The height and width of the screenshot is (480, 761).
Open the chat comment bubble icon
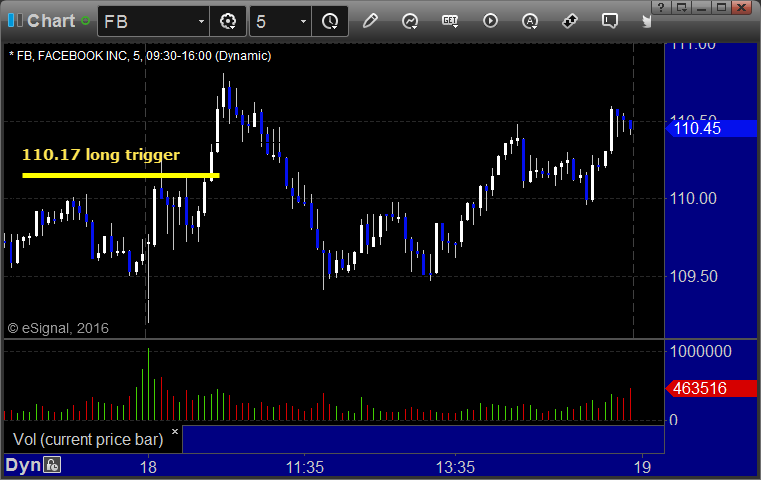[610, 21]
